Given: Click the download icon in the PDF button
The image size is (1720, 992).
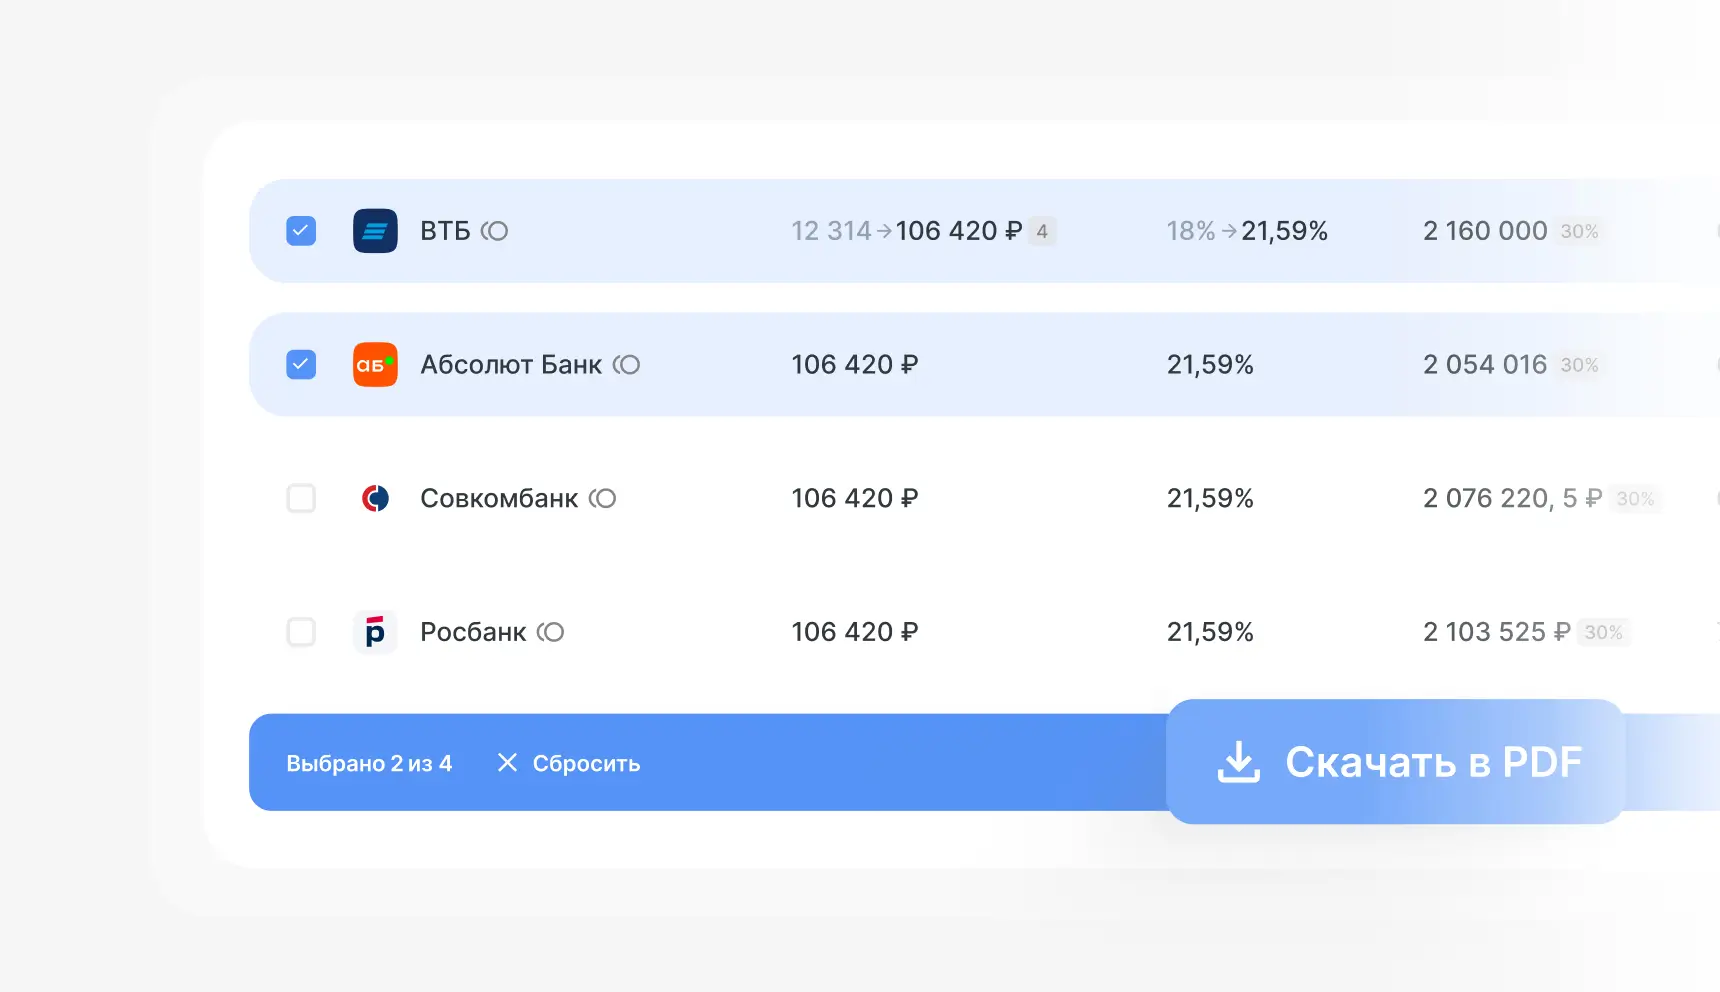Looking at the screenshot, I should tap(1238, 762).
